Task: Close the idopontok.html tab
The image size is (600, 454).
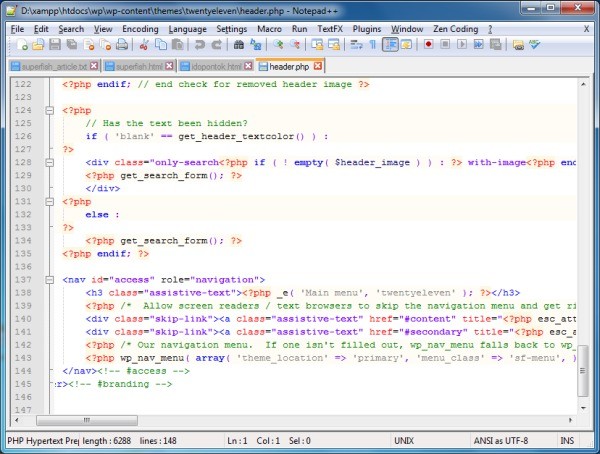Action: (x=248, y=66)
